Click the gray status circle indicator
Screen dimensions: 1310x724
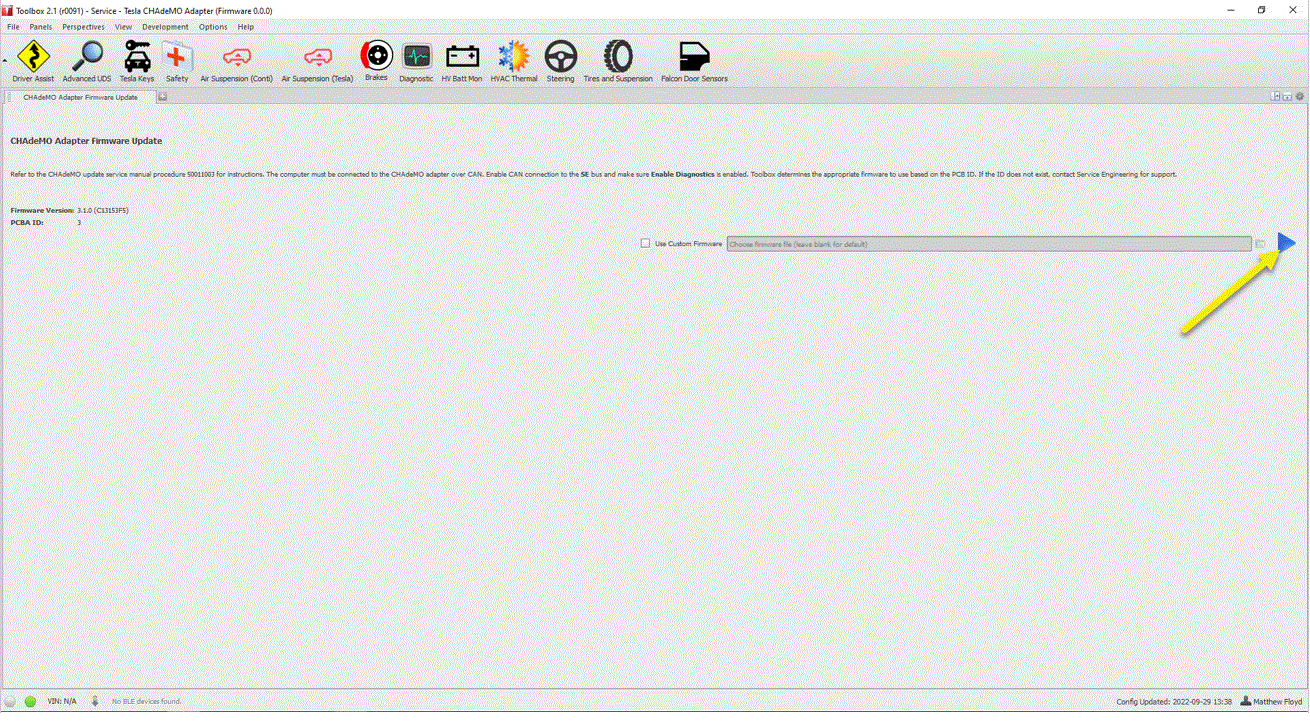[x=11, y=702]
